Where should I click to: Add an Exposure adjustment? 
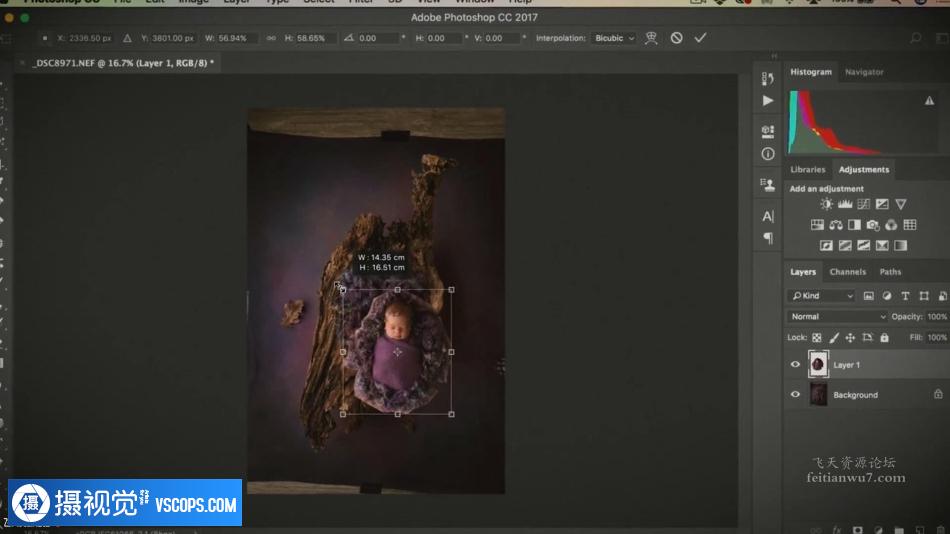tap(882, 204)
